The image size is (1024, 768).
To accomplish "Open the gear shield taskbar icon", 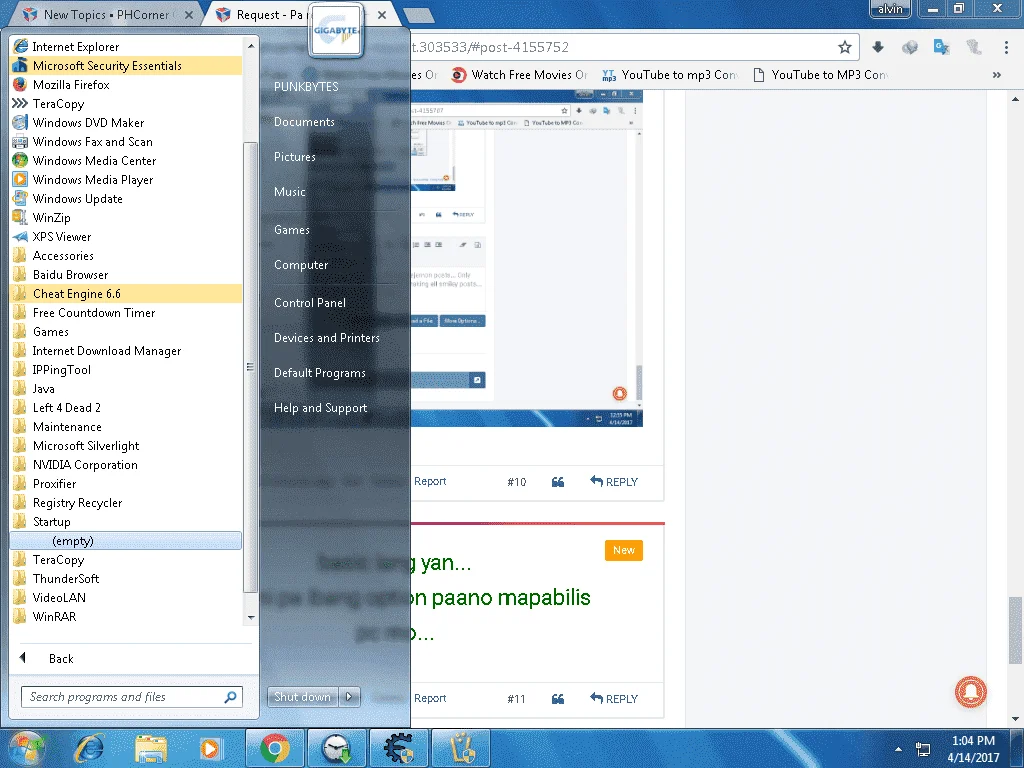I will click(x=398, y=748).
